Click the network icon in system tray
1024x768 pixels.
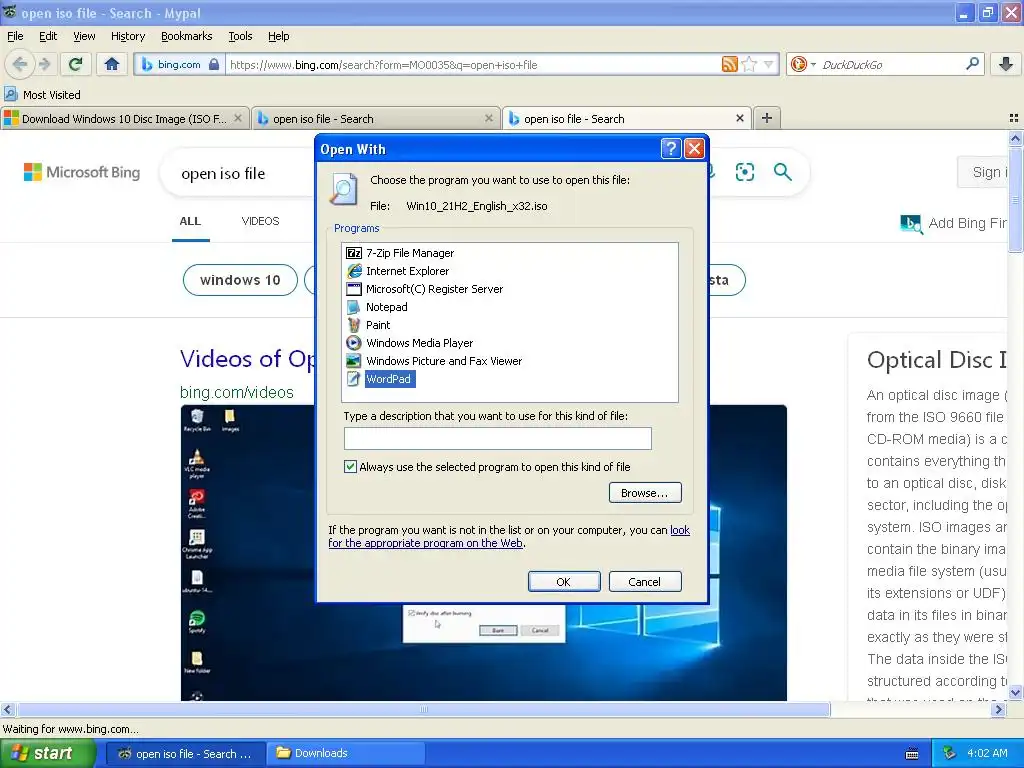[x=949, y=753]
